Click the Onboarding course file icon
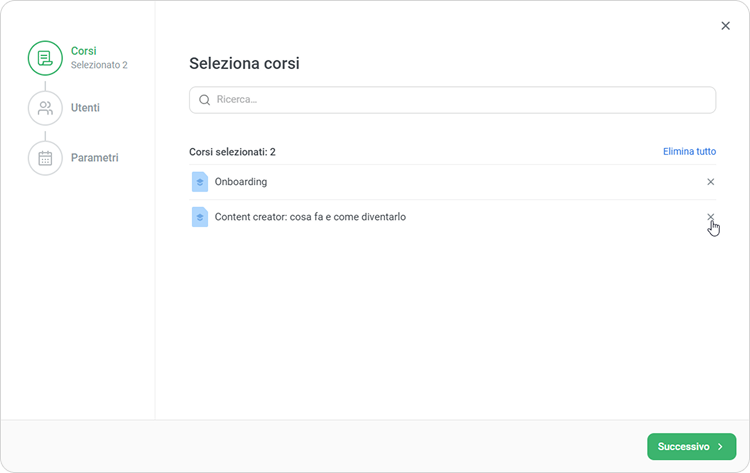Screen dimensions: 750x473 point(199,182)
